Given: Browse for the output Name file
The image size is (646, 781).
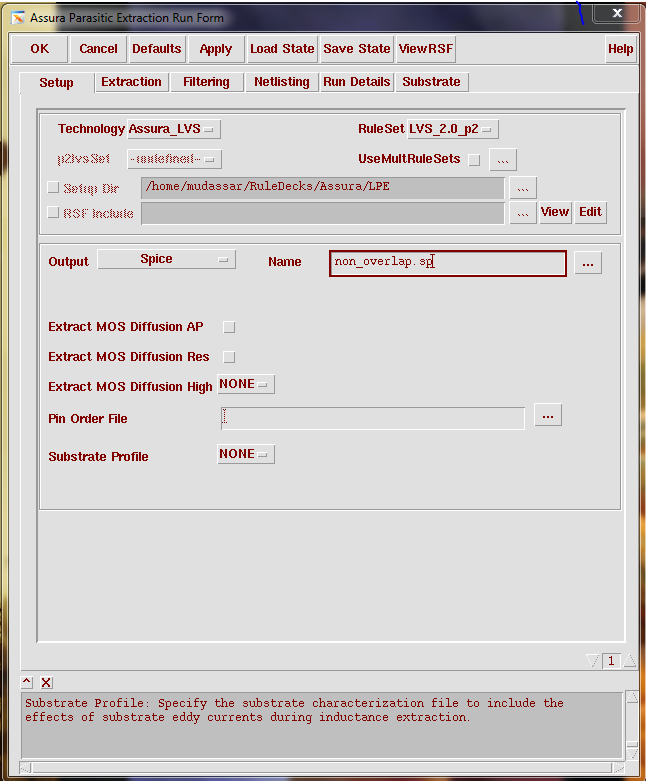Looking at the screenshot, I should click(588, 263).
